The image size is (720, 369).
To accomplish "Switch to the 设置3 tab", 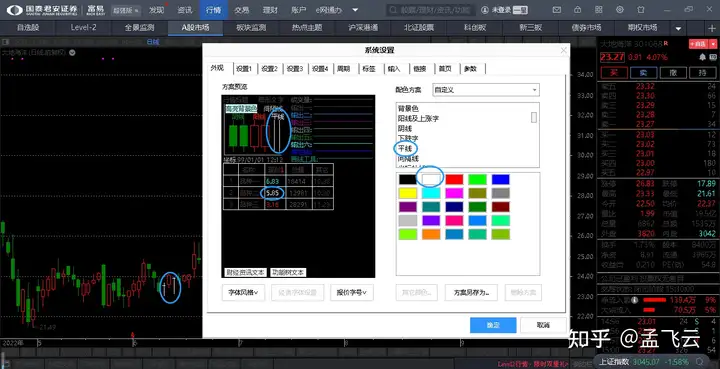I will 295,69.
